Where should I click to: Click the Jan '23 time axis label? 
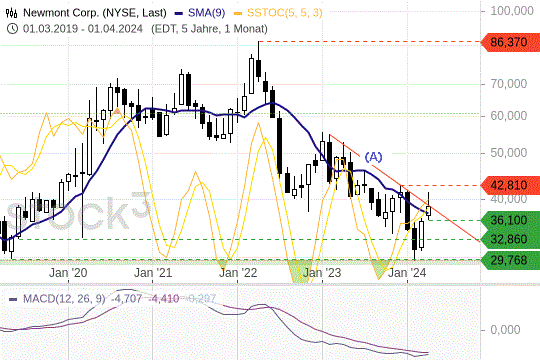pos(322,273)
